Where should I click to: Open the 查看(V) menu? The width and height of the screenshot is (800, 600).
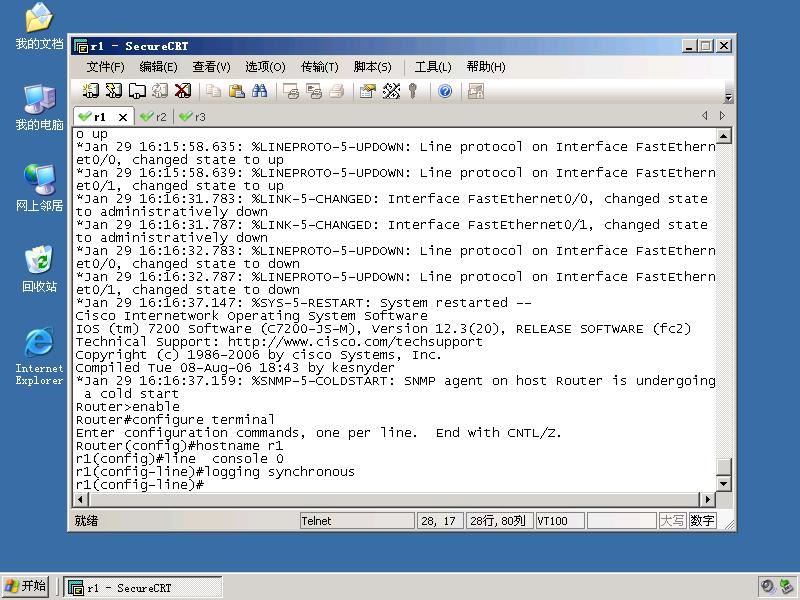point(211,67)
